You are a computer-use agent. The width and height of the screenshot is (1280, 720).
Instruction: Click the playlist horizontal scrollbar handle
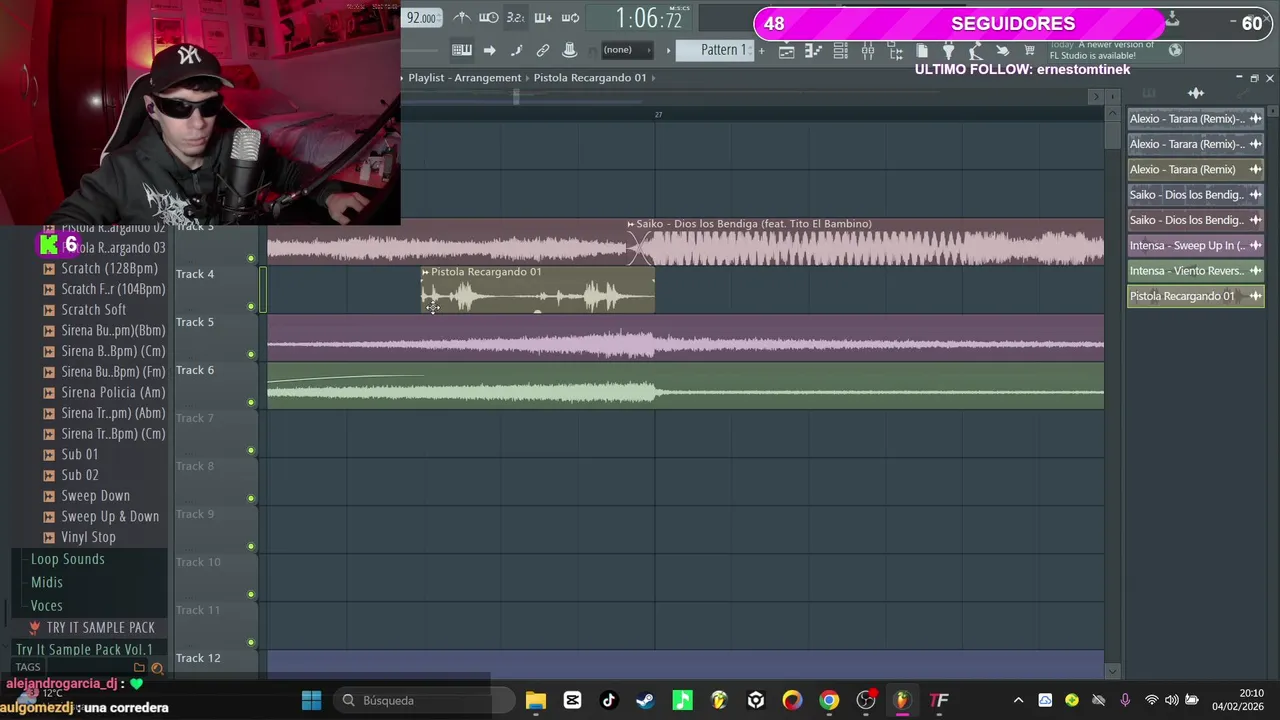pyautogui.click(x=516, y=96)
